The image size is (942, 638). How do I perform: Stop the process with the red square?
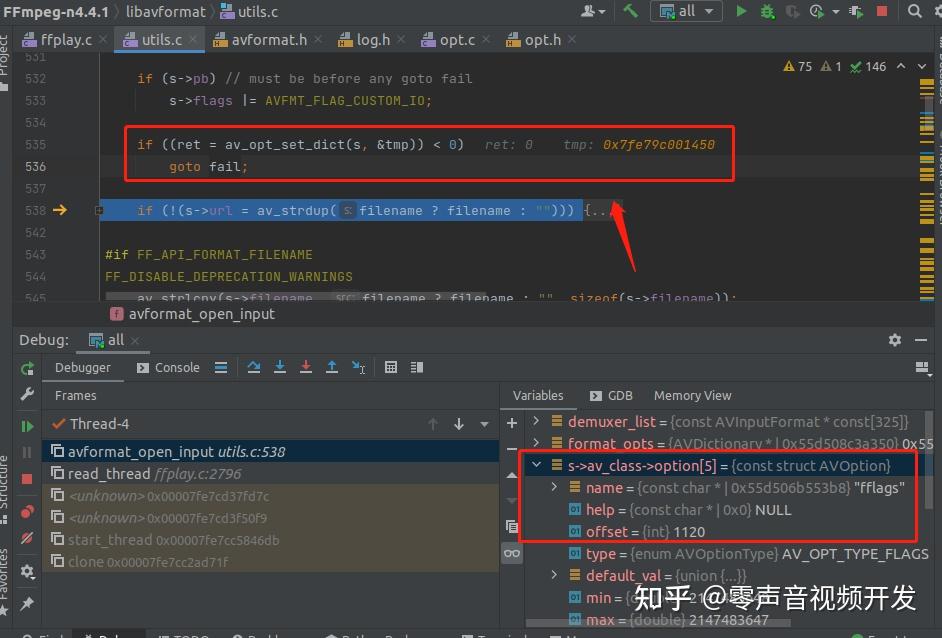coord(882,11)
